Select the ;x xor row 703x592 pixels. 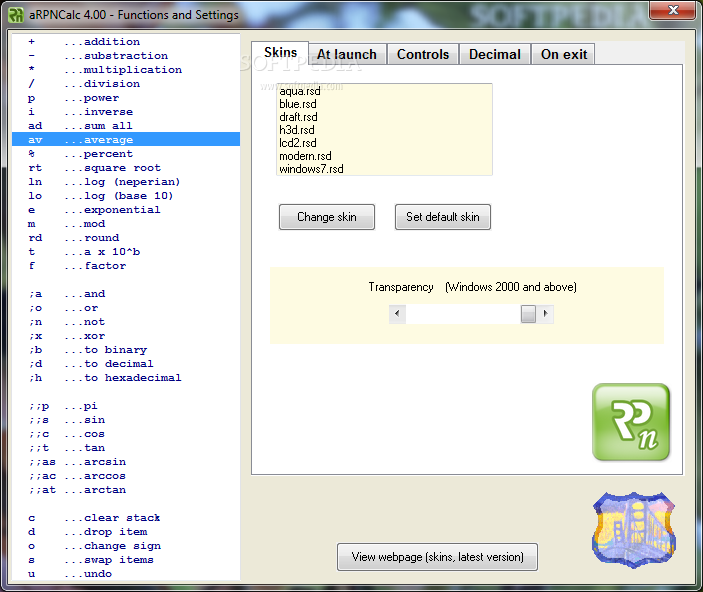pyautogui.click(x=126, y=336)
